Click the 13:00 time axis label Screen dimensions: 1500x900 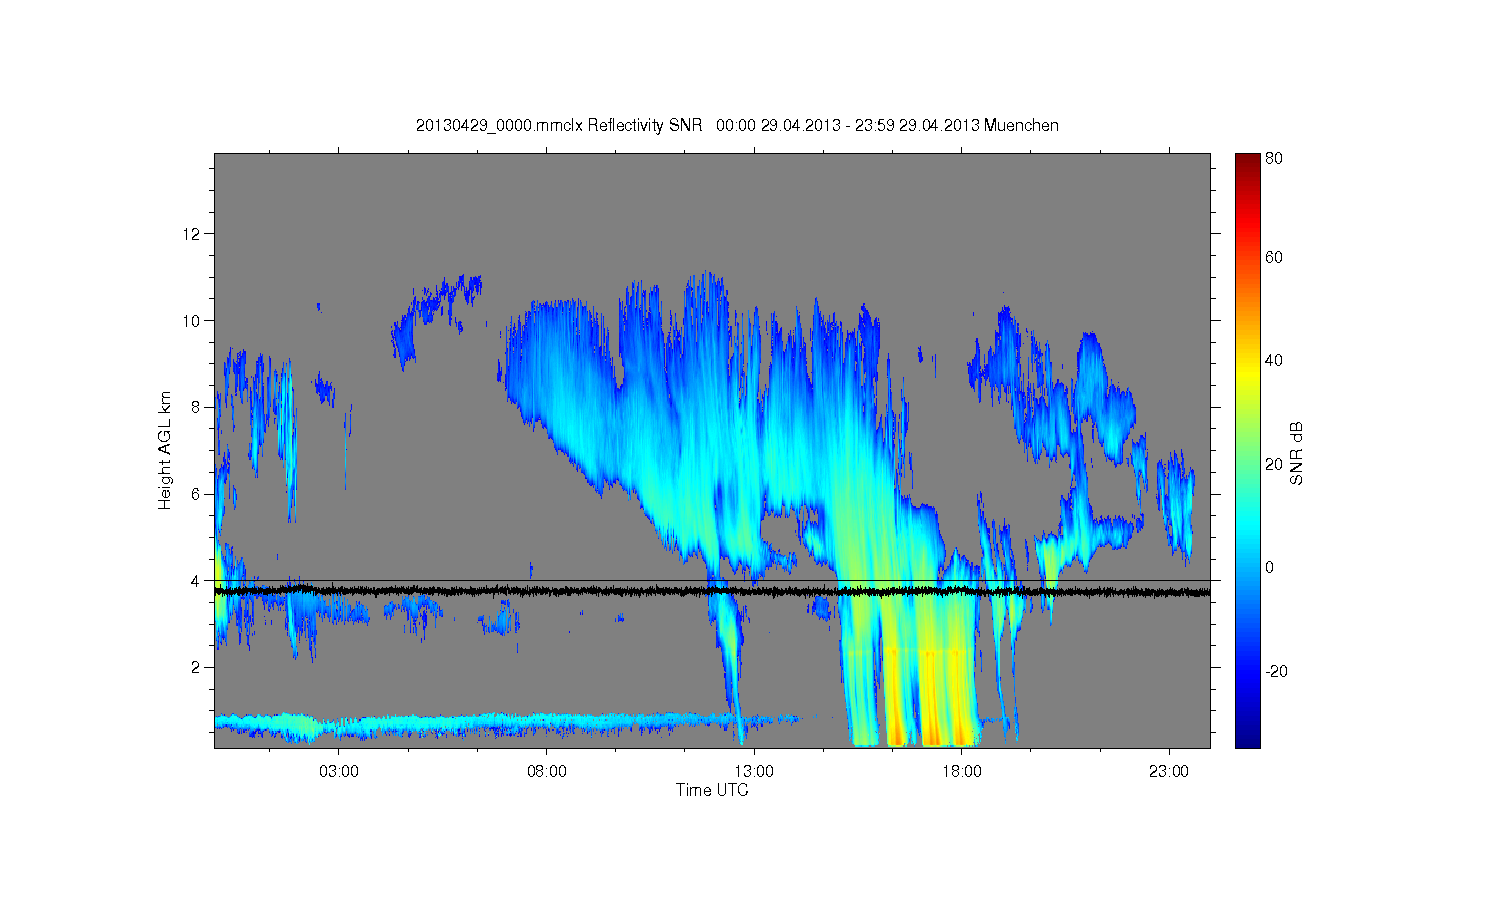[x=754, y=771]
